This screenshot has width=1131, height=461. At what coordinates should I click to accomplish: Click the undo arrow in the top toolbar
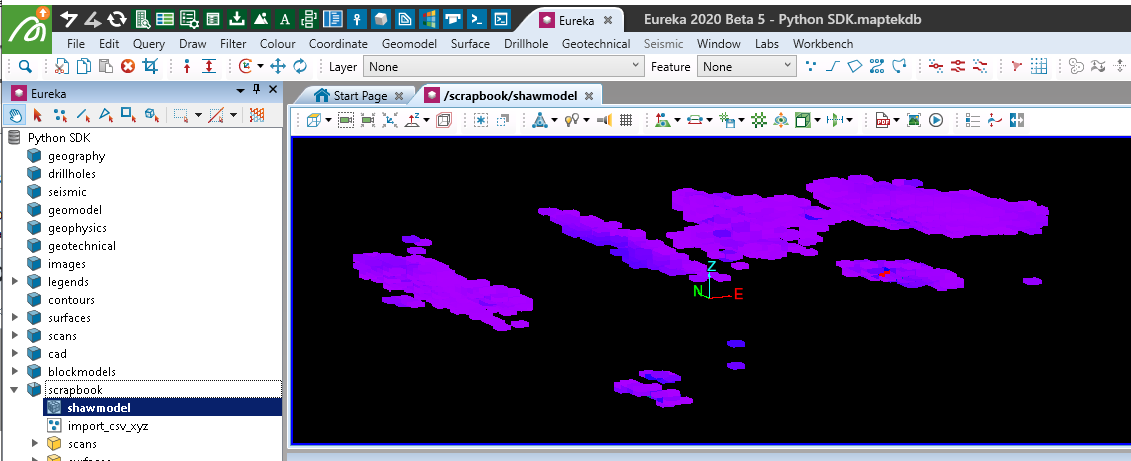click(x=68, y=19)
